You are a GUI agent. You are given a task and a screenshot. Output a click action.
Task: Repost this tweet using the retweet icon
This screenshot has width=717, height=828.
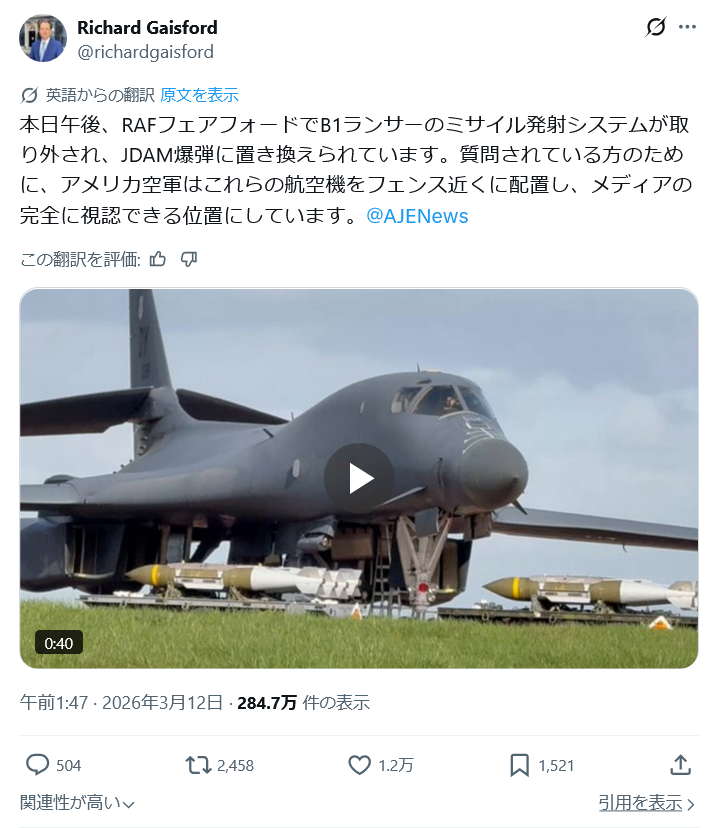coord(198,765)
